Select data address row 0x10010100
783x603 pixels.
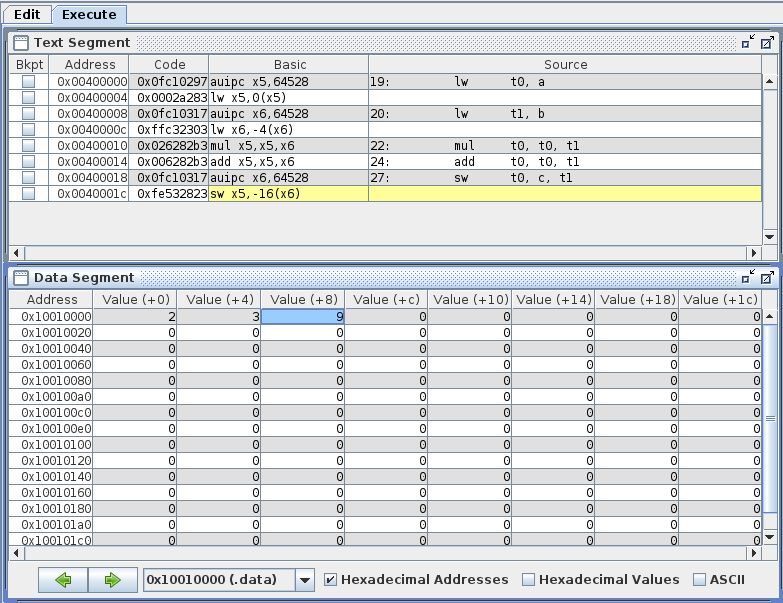click(51, 444)
